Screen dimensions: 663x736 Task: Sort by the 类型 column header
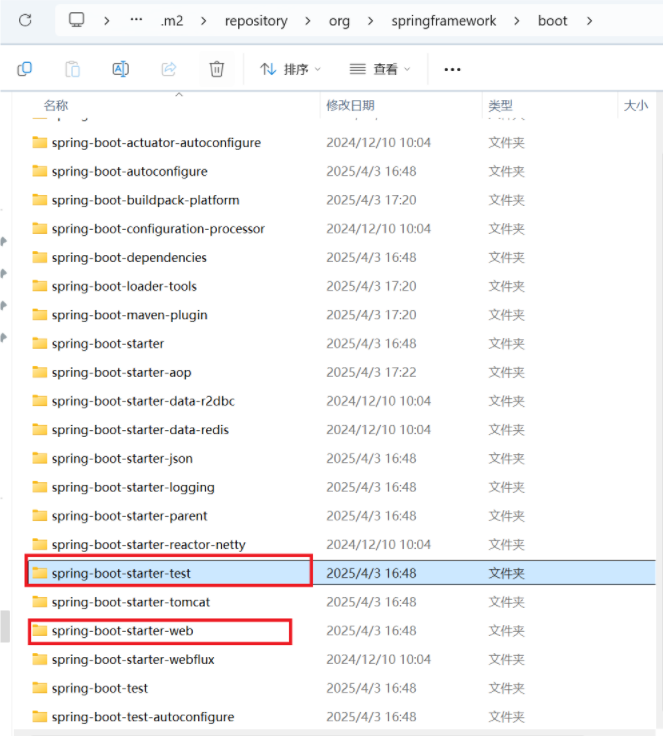(501, 105)
